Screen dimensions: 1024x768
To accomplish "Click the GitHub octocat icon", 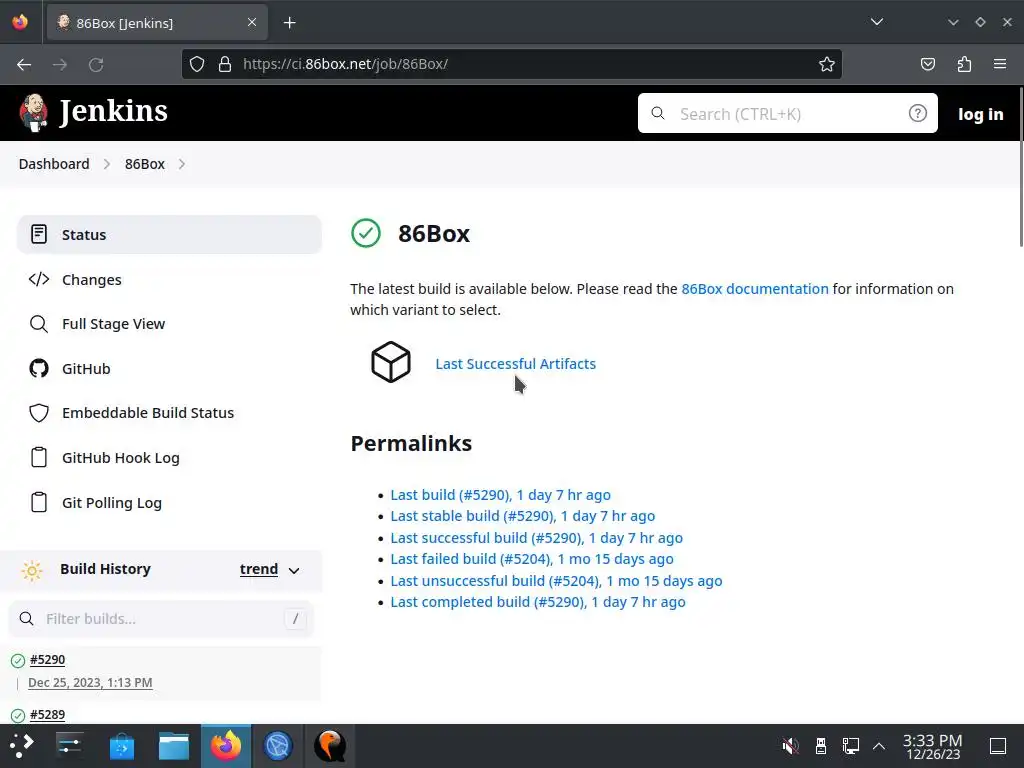I will coord(39,368).
